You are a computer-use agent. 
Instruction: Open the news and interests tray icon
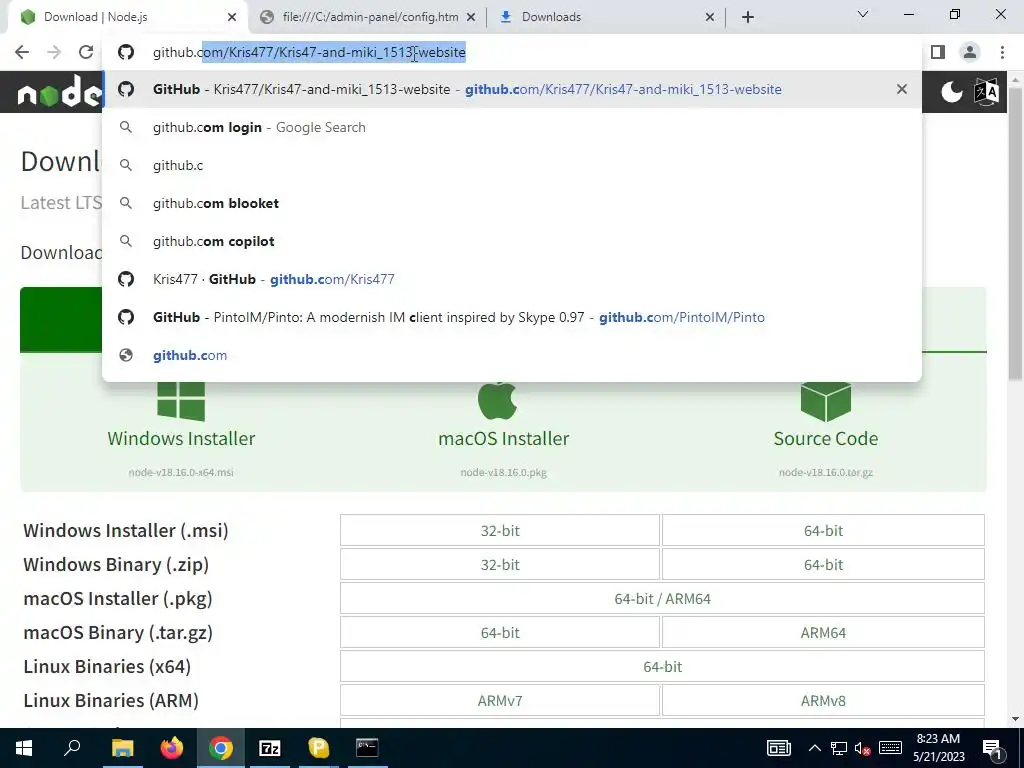click(778, 748)
